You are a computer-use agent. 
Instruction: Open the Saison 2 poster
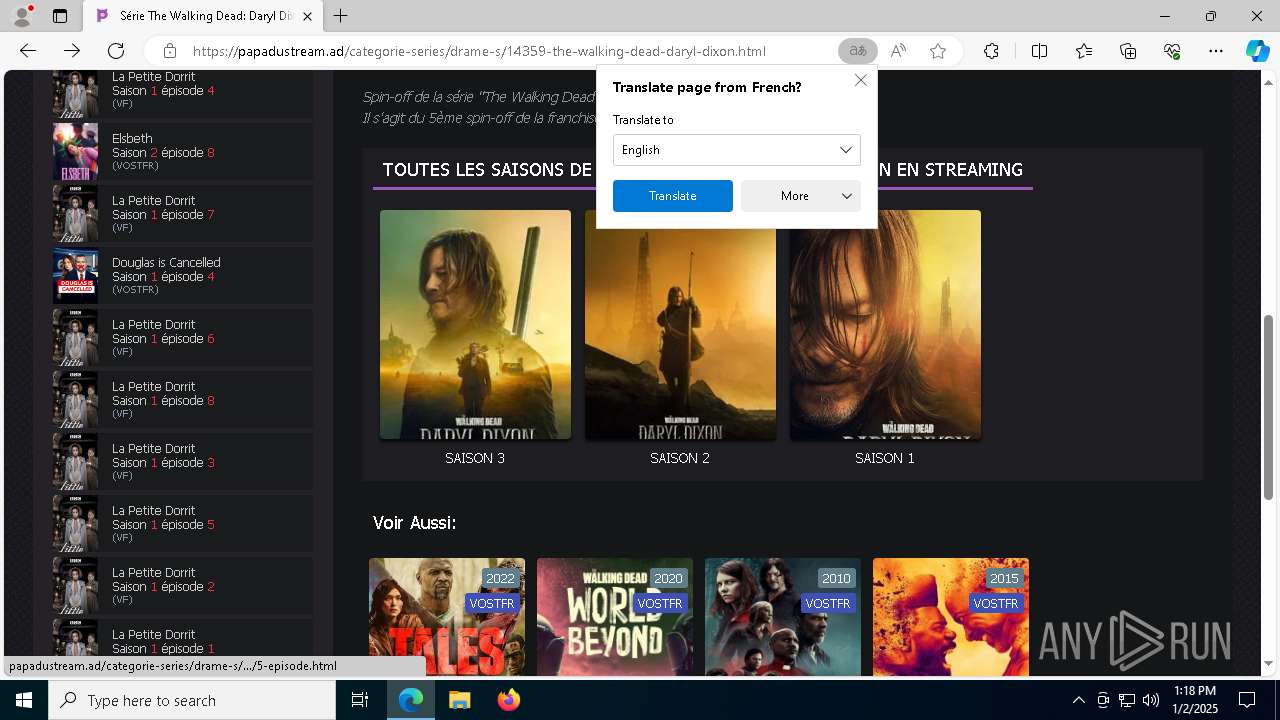(x=680, y=325)
